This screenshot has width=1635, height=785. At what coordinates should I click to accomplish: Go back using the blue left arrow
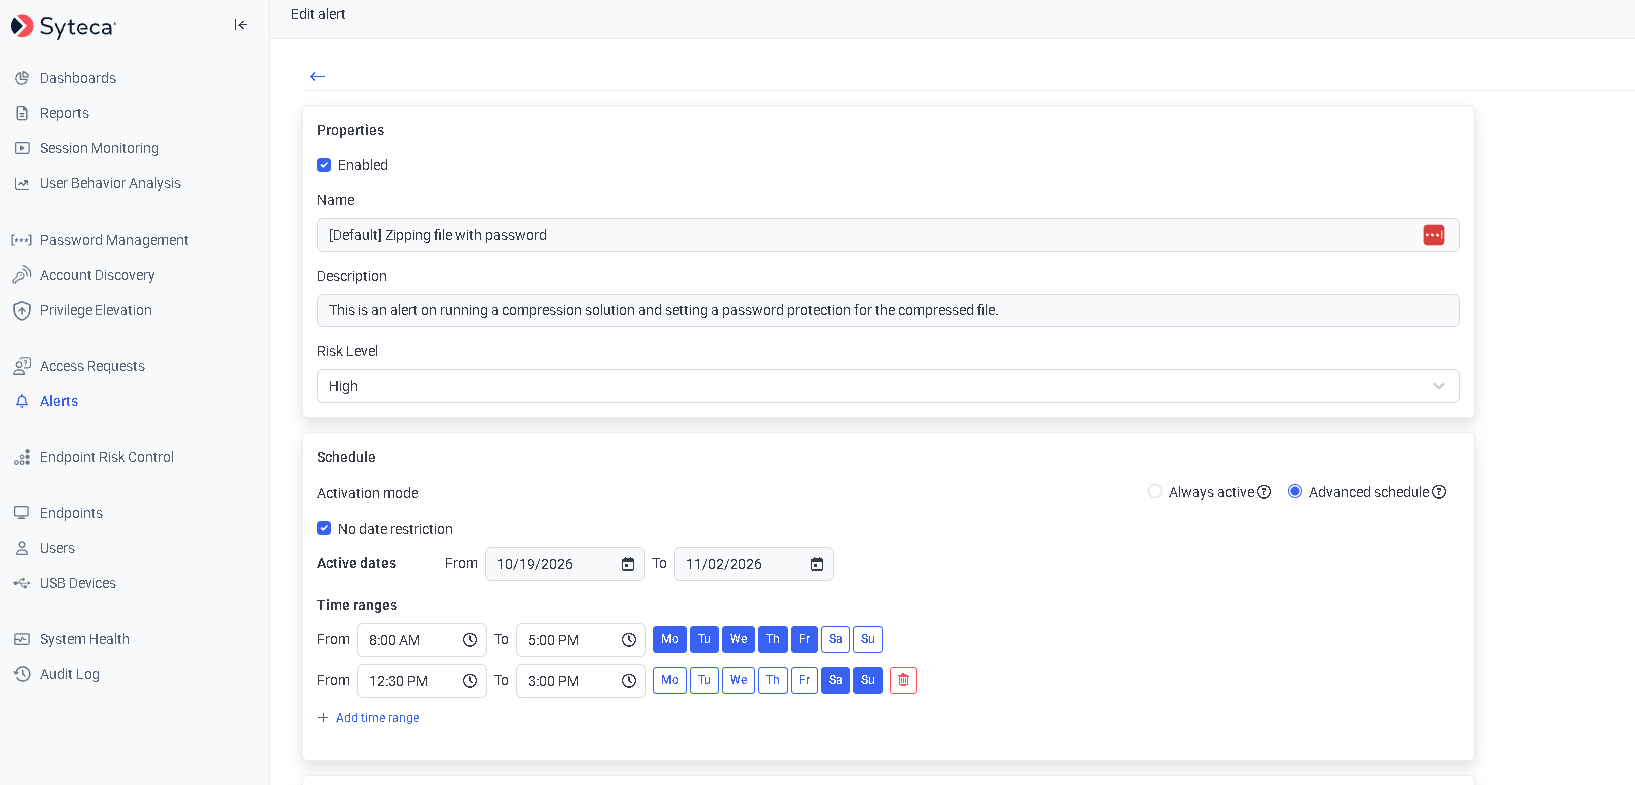point(317,76)
